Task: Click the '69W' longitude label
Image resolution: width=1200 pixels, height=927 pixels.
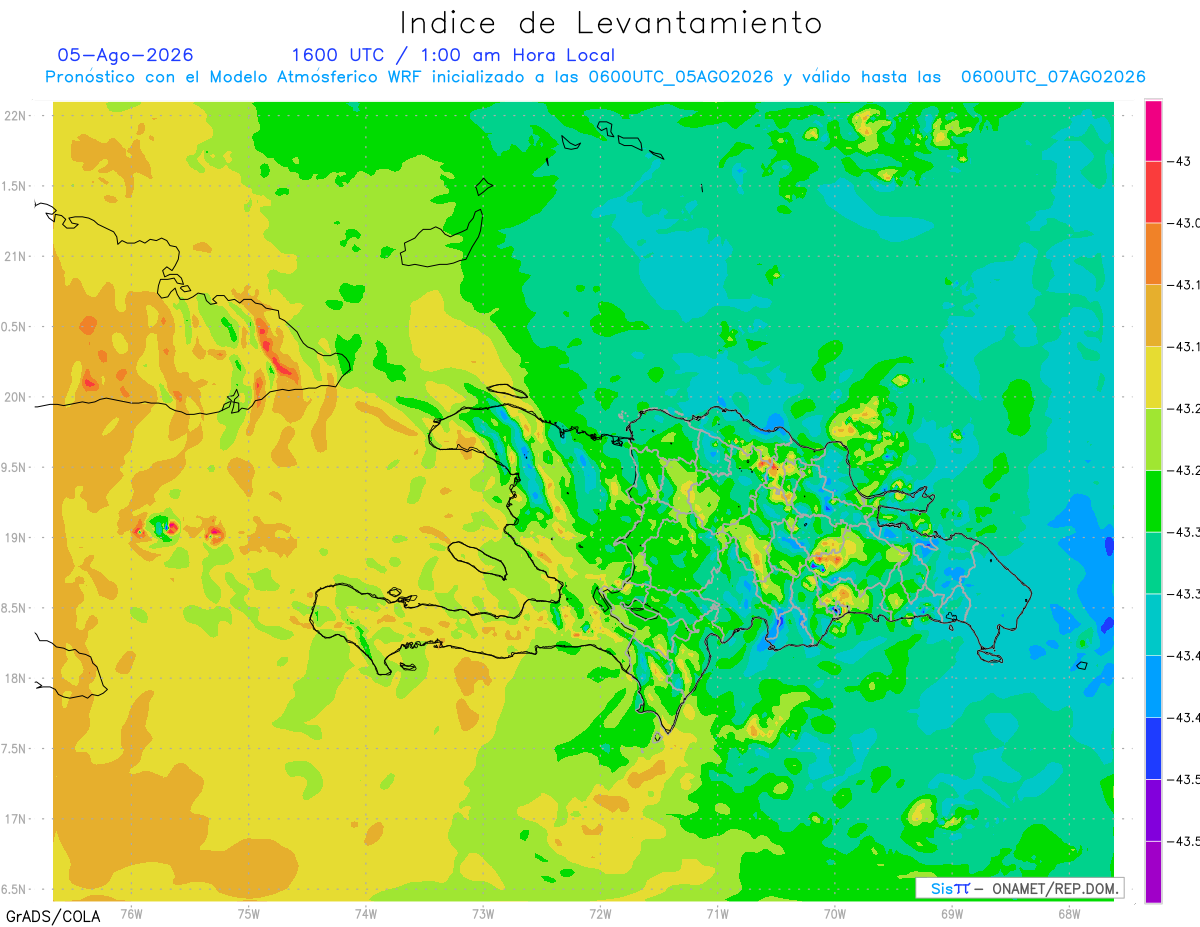Action: (952, 913)
